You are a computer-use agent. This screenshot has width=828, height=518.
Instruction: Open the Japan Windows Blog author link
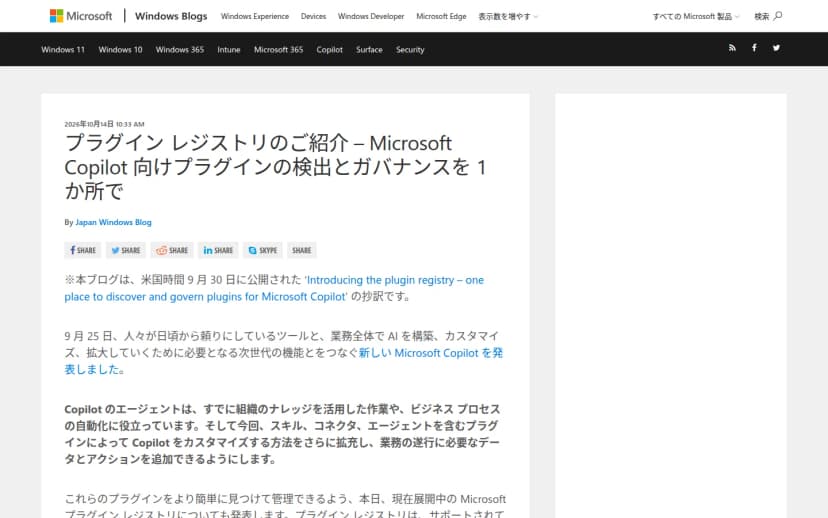pyautogui.click(x=113, y=222)
